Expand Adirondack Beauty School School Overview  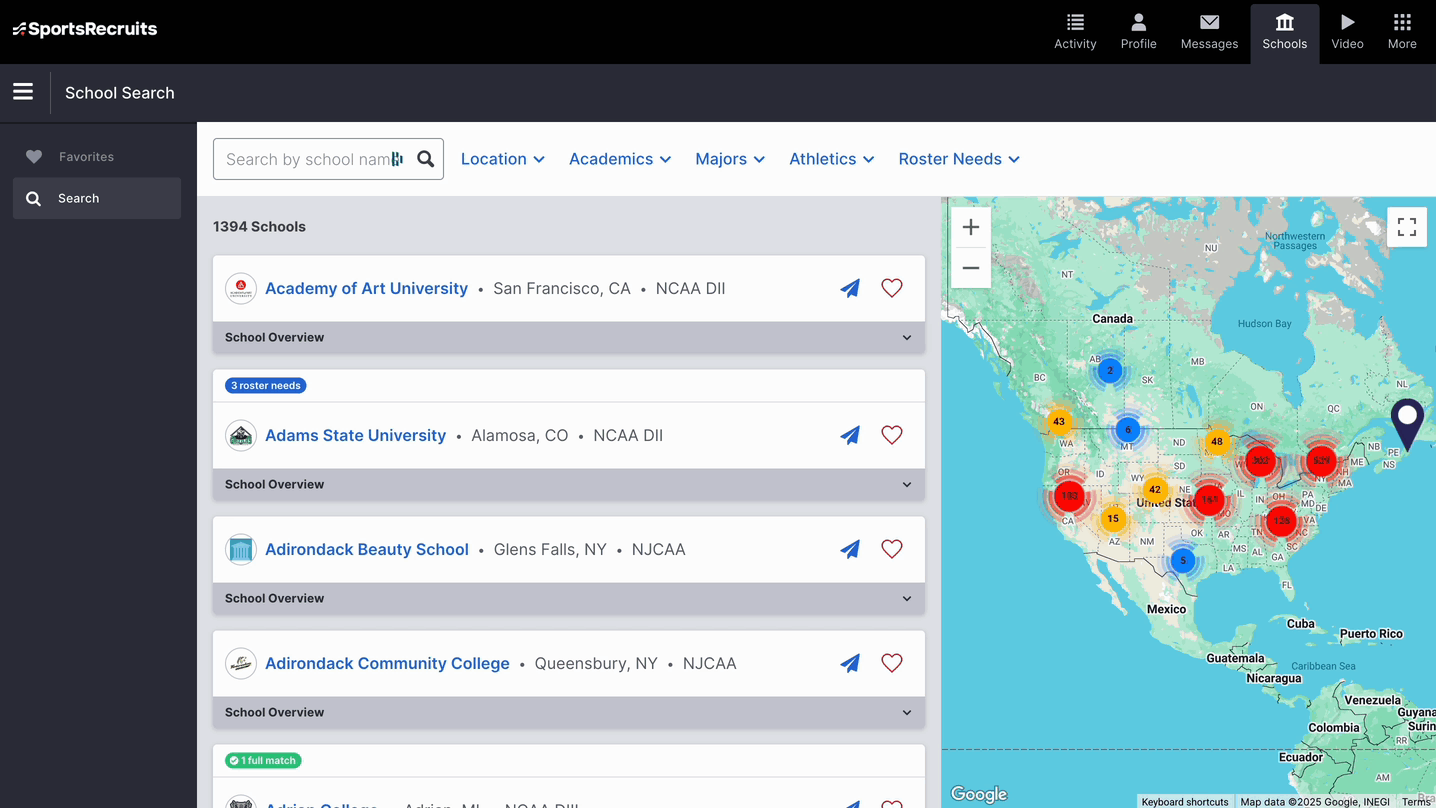569,598
